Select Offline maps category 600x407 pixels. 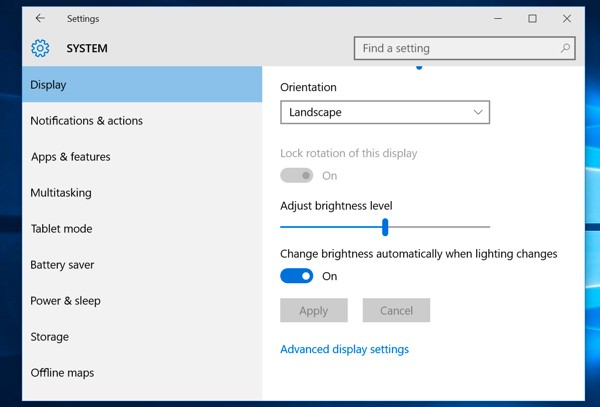pyautogui.click(x=142, y=372)
